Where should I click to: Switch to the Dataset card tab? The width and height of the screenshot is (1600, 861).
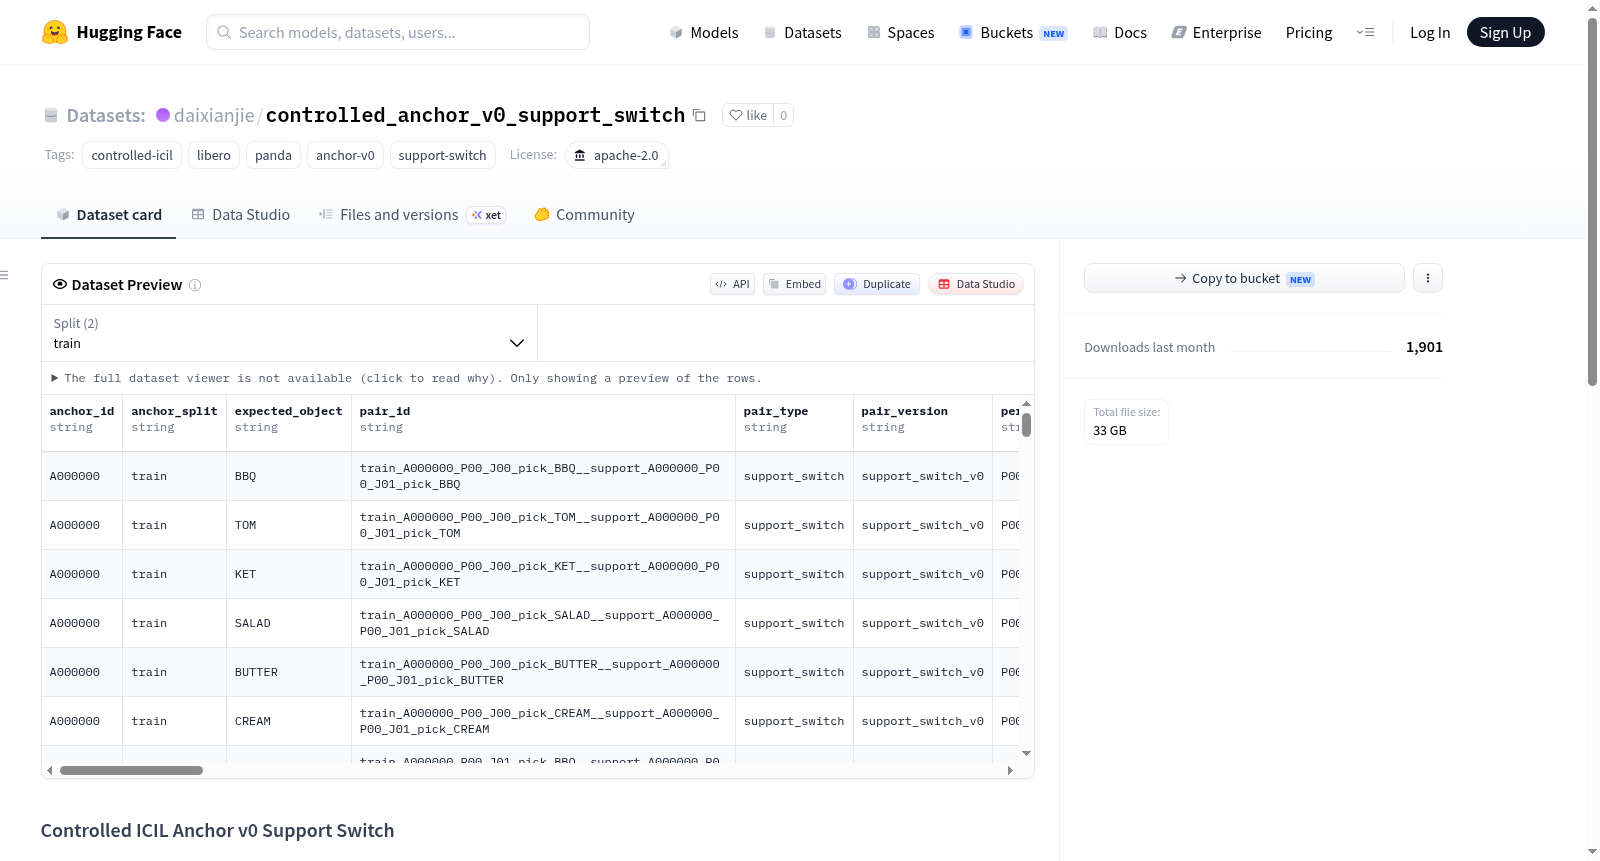click(x=109, y=215)
